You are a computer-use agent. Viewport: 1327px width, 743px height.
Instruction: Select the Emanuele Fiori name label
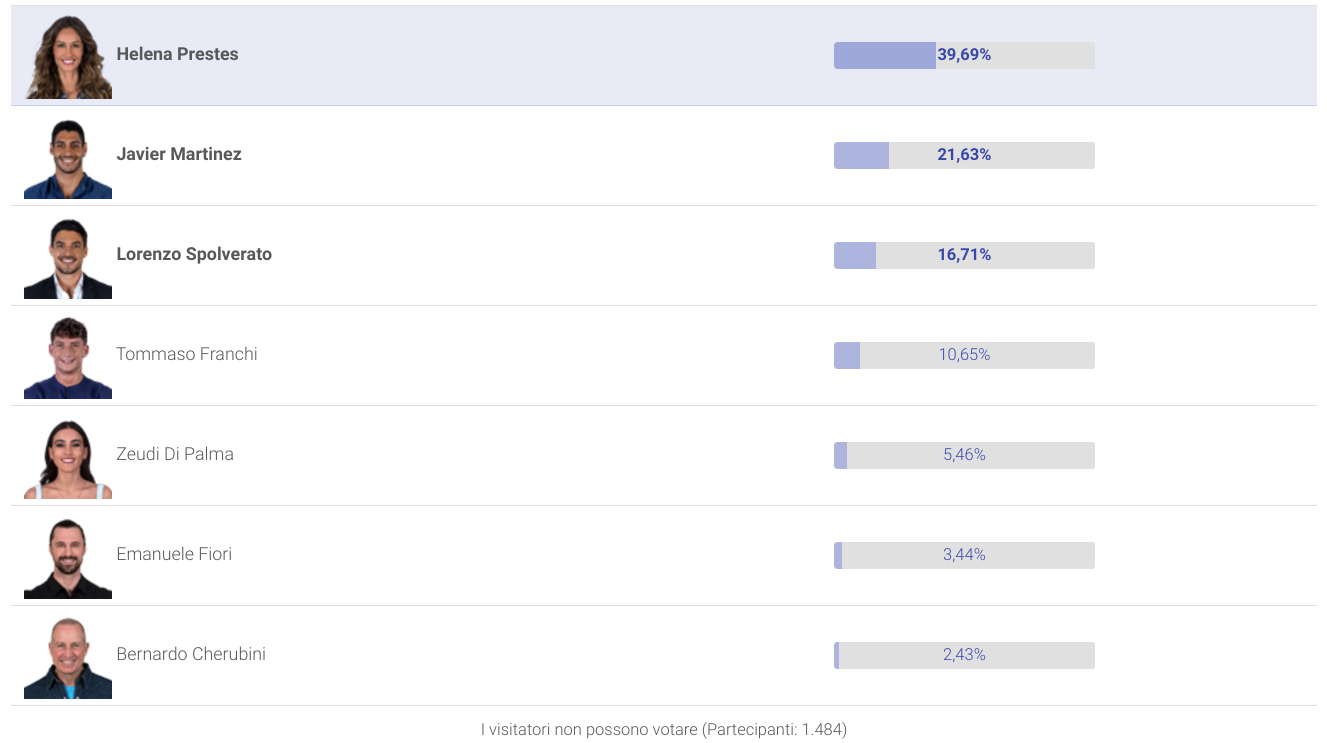pyautogui.click(x=174, y=554)
